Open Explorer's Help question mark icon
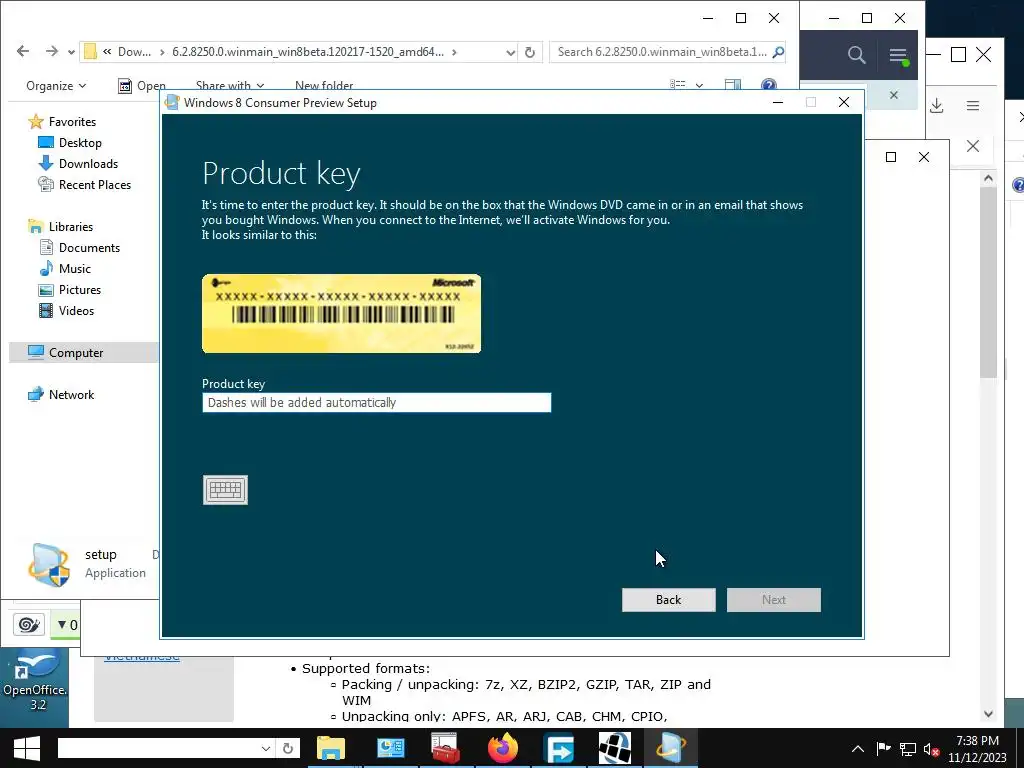 click(769, 85)
